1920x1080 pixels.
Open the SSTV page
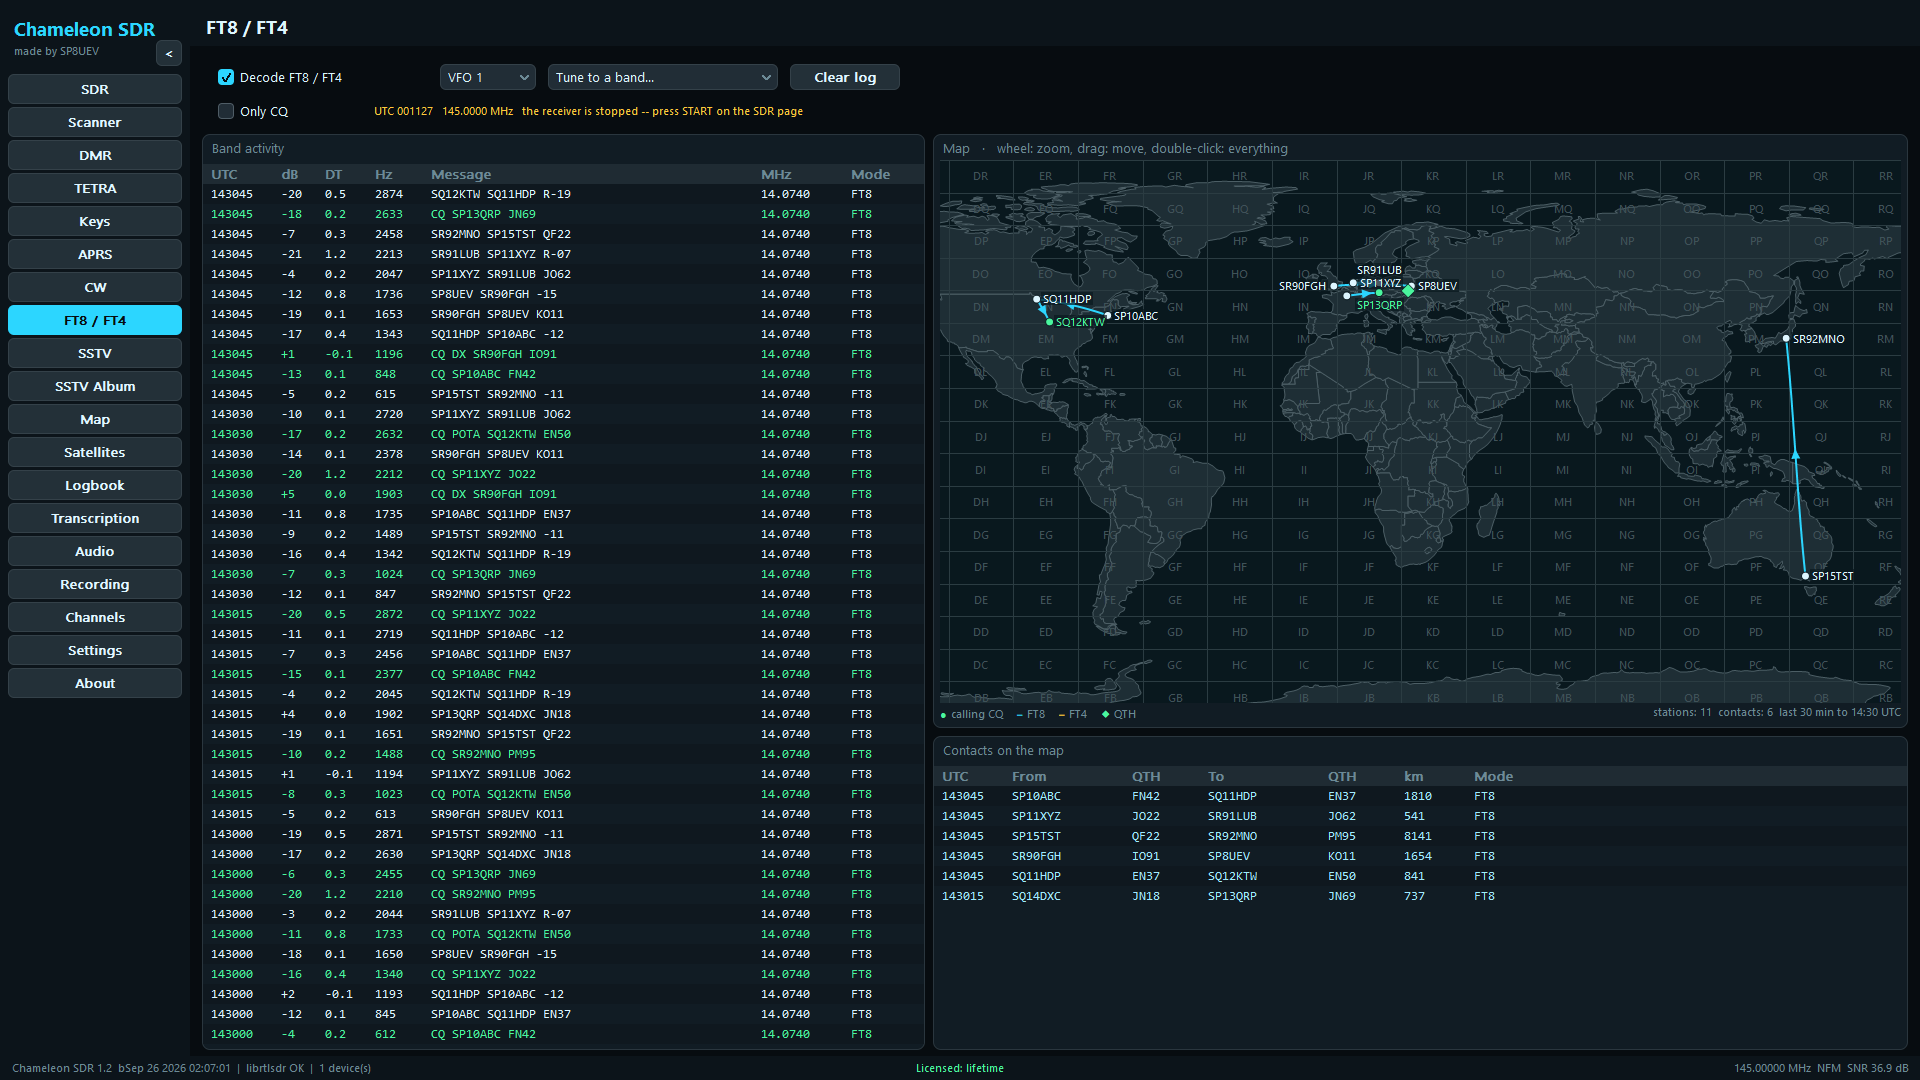pyautogui.click(x=95, y=353)
